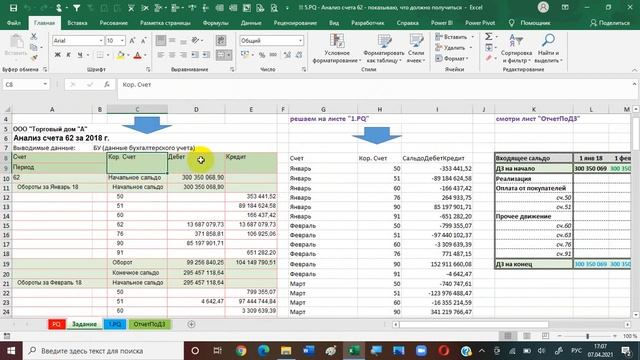Apply italic with the К button
The height and width of the screenshot is (360, 640).
tap(68, 55)
